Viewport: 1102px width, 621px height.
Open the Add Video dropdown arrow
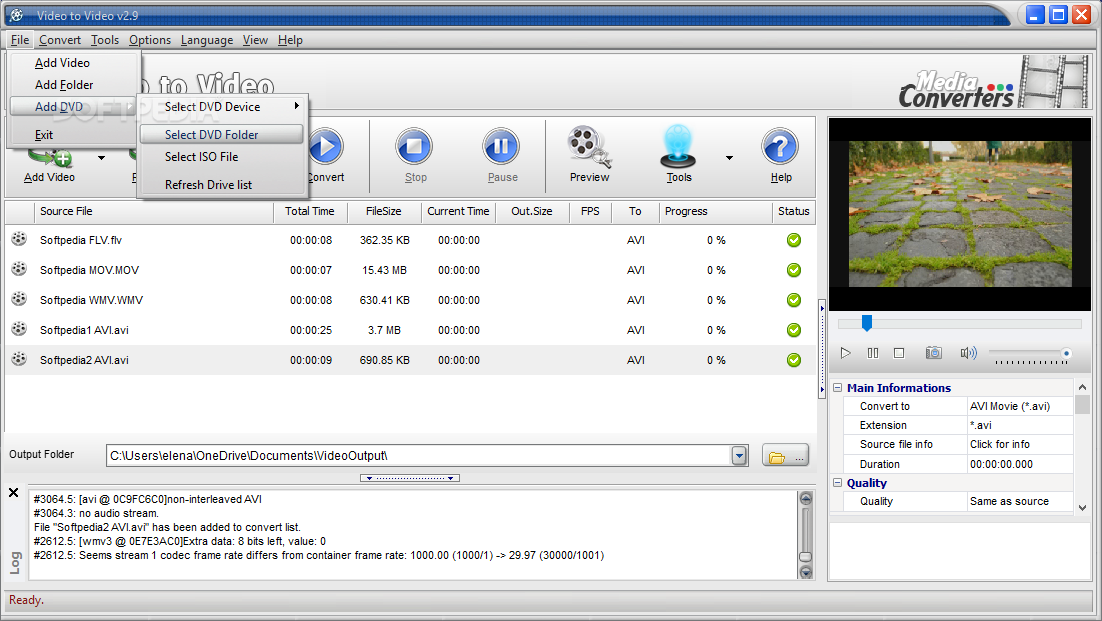click(102, 158)
